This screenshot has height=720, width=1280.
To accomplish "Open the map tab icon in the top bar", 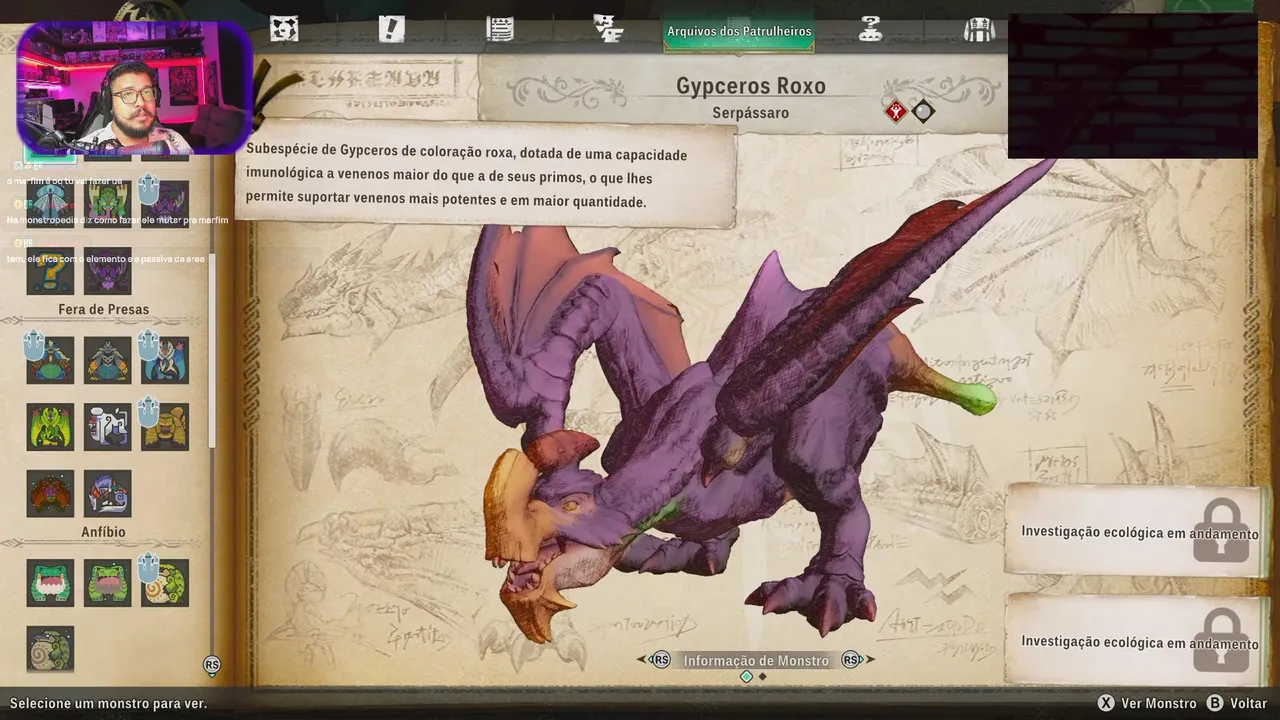I will pyautogui.click(x=284, y=29).
